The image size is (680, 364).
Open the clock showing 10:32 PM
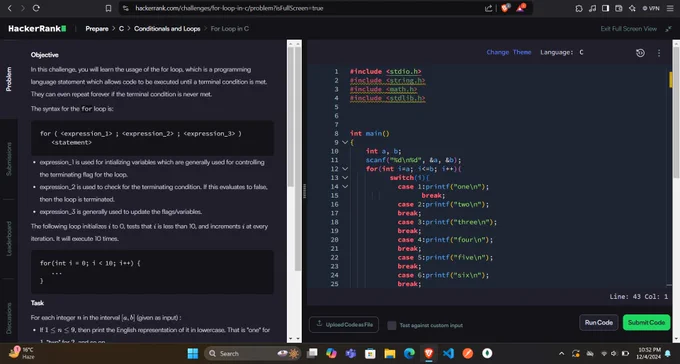(649, 353)
